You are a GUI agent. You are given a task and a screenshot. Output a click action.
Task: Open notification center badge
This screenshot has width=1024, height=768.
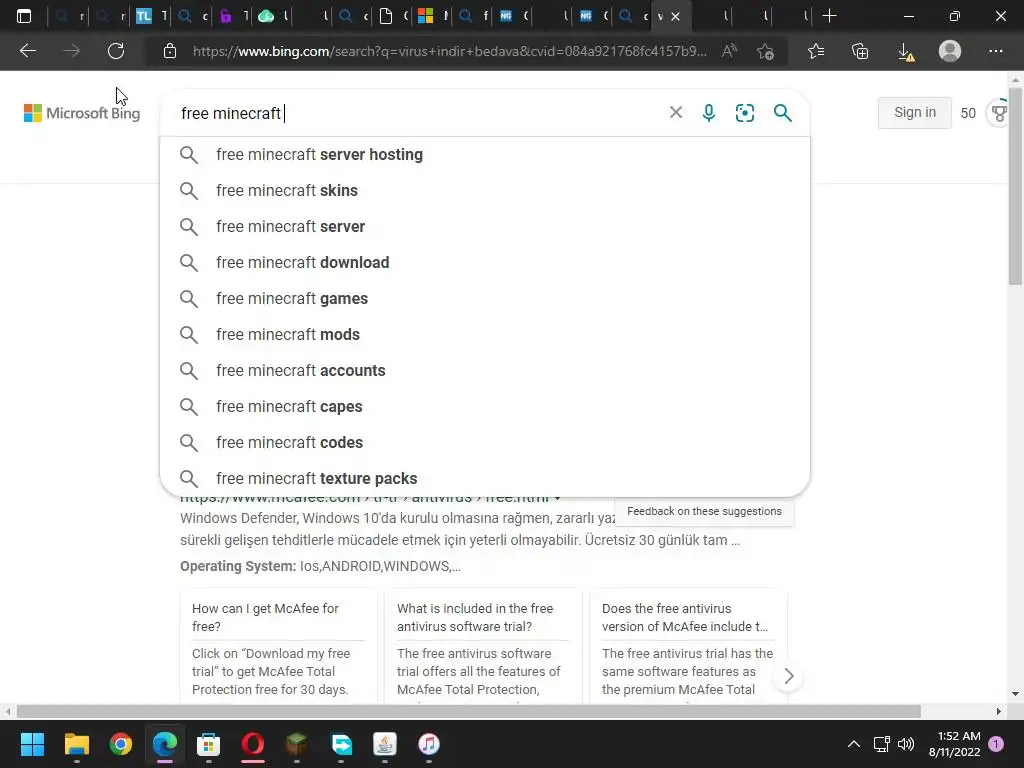point(996,744)
